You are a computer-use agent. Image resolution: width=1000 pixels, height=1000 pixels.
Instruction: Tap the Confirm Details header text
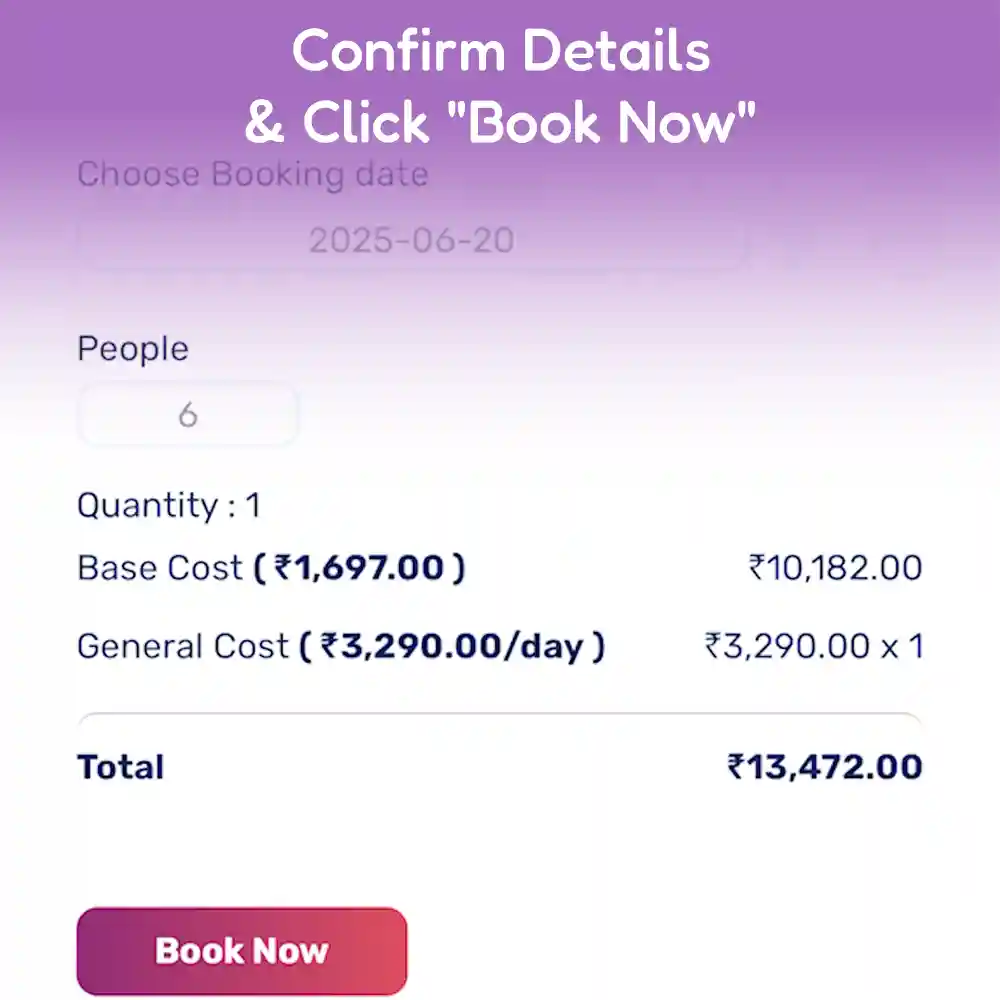(501, 51)
